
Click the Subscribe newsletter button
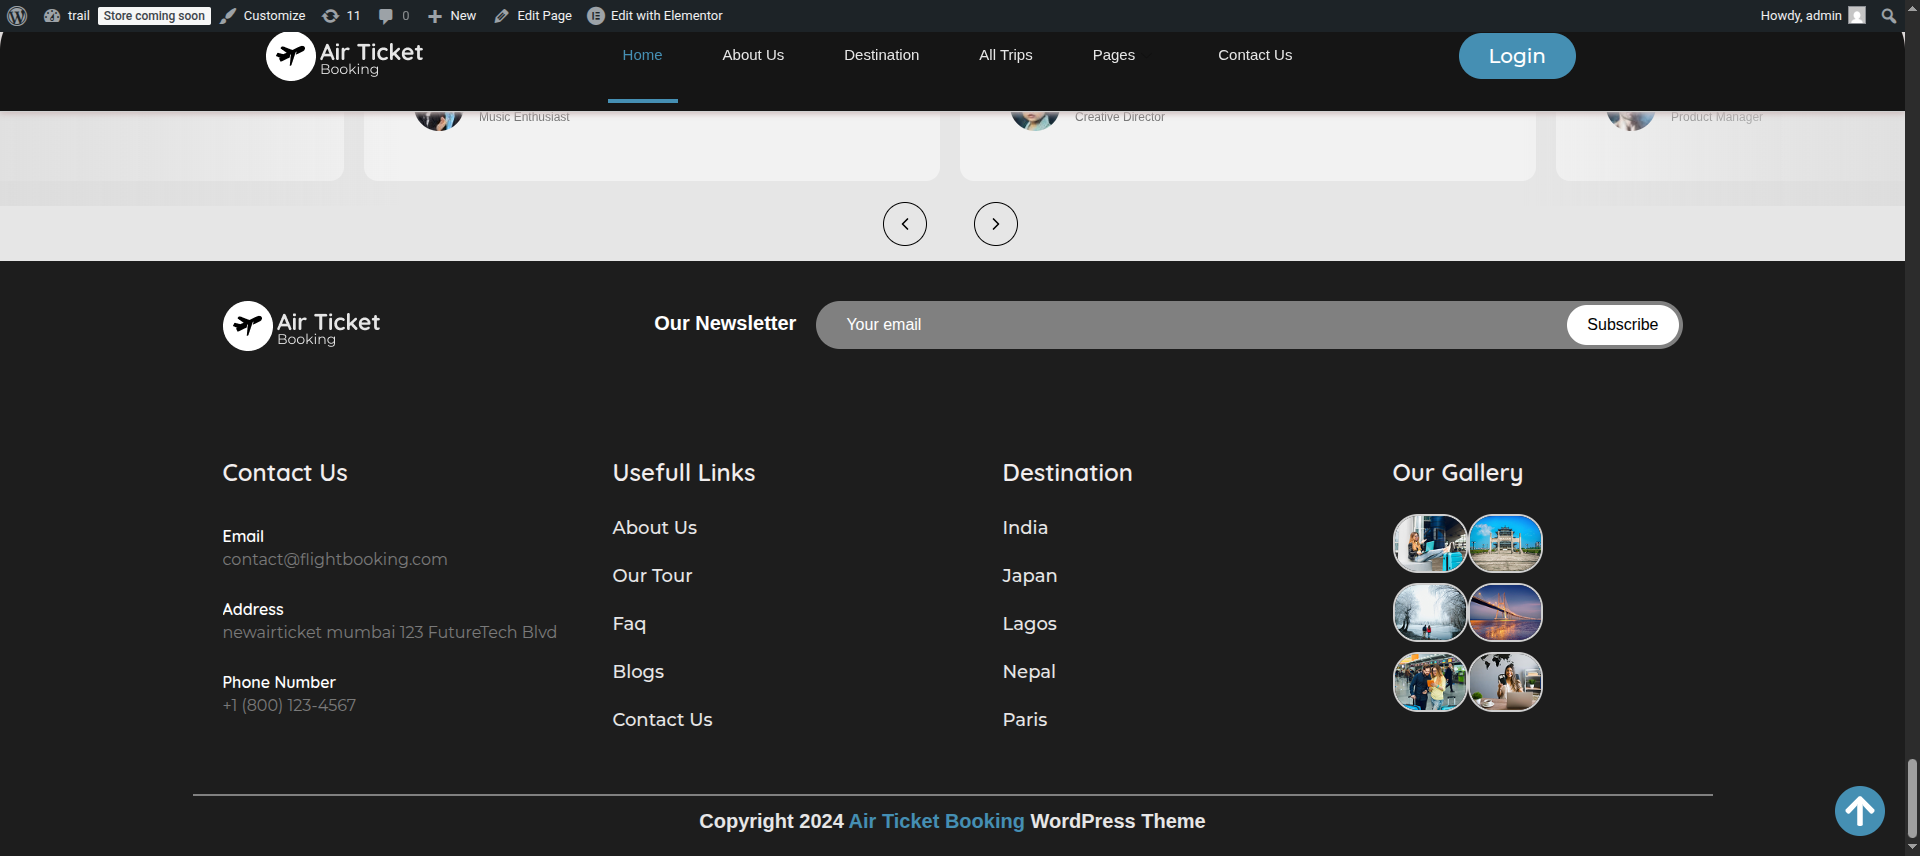(1621, 325)
